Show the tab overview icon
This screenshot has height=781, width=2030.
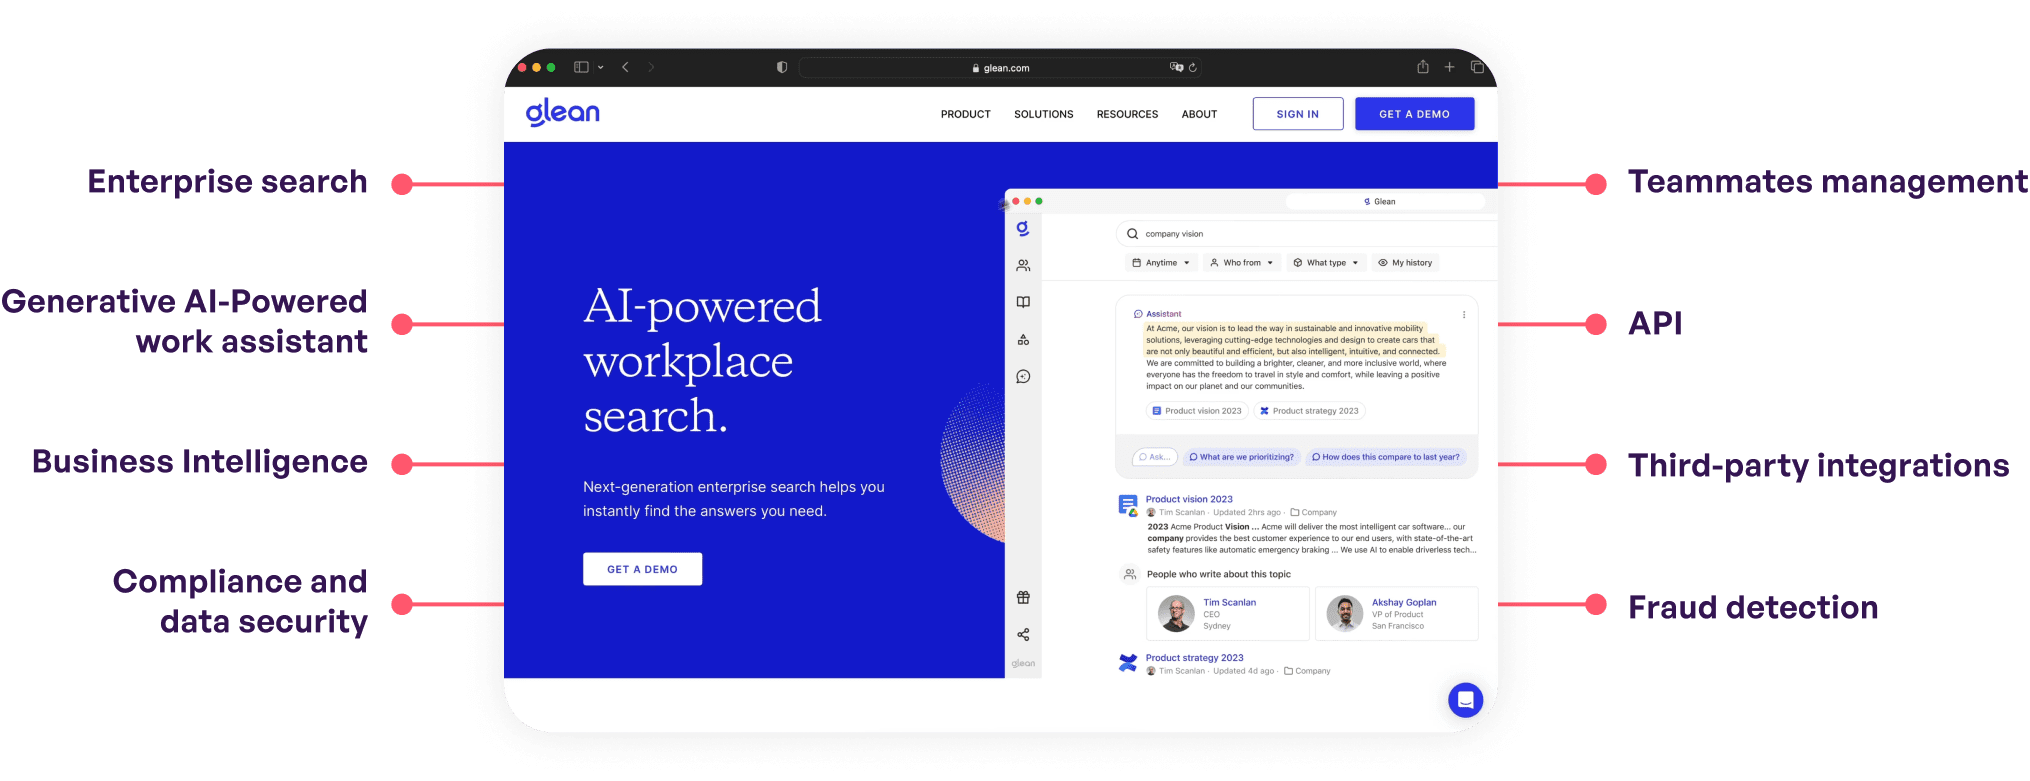pos(1477,67)
